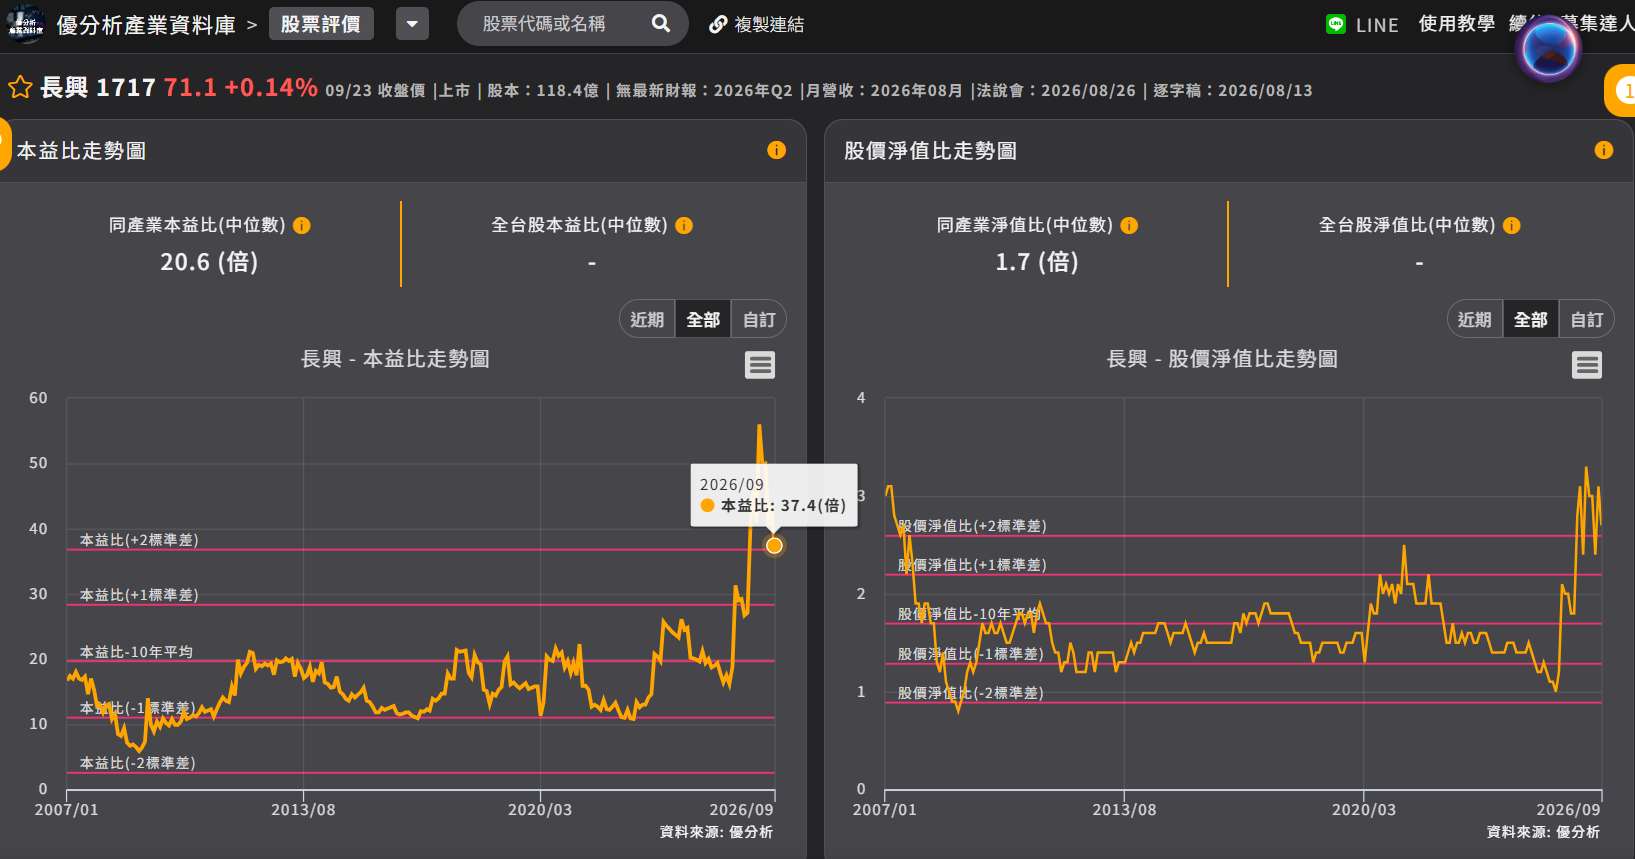Click the 優分析 site logo
The height and width of the screenshot is (859, 1635).
coord(24,24)
